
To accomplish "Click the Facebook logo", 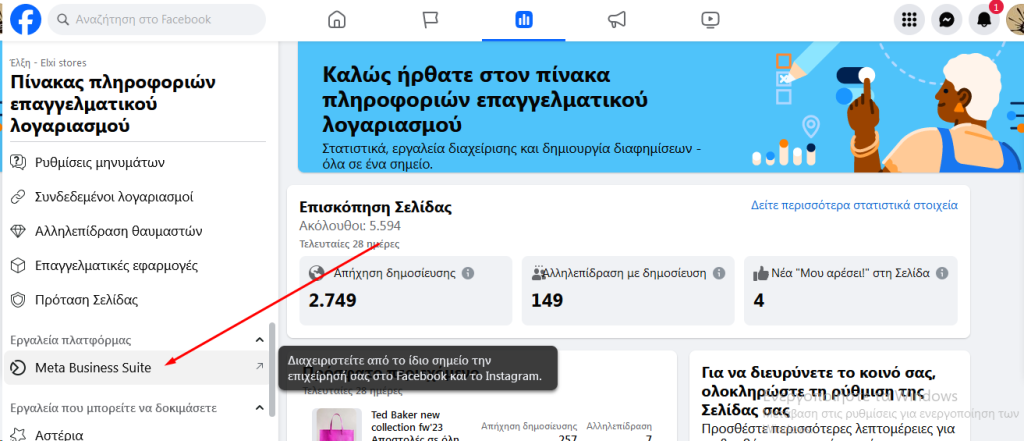I will click(x=25, y=20).
